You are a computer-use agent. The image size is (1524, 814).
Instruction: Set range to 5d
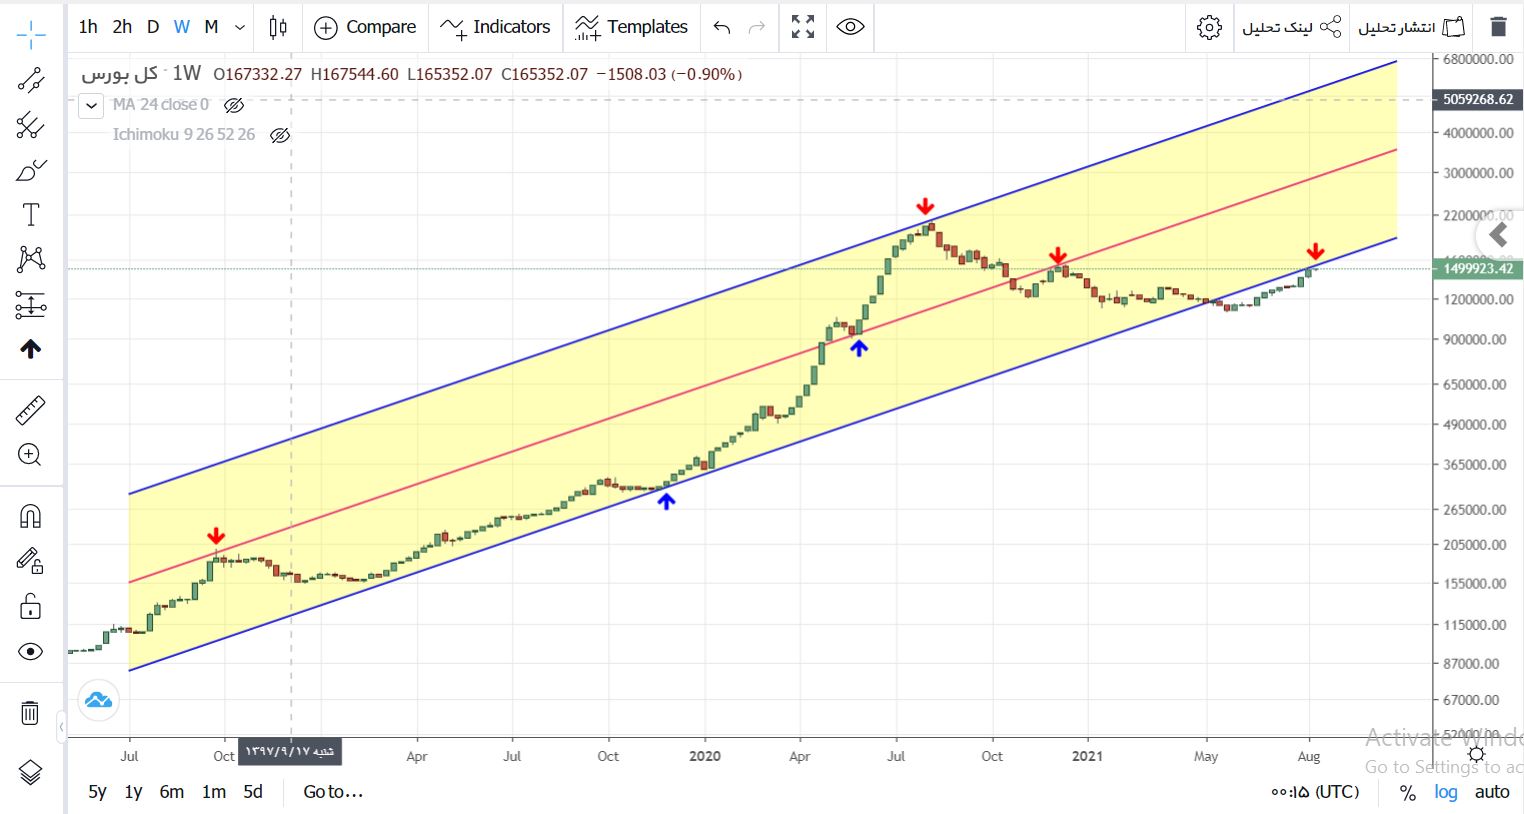(x=253, y=792)
